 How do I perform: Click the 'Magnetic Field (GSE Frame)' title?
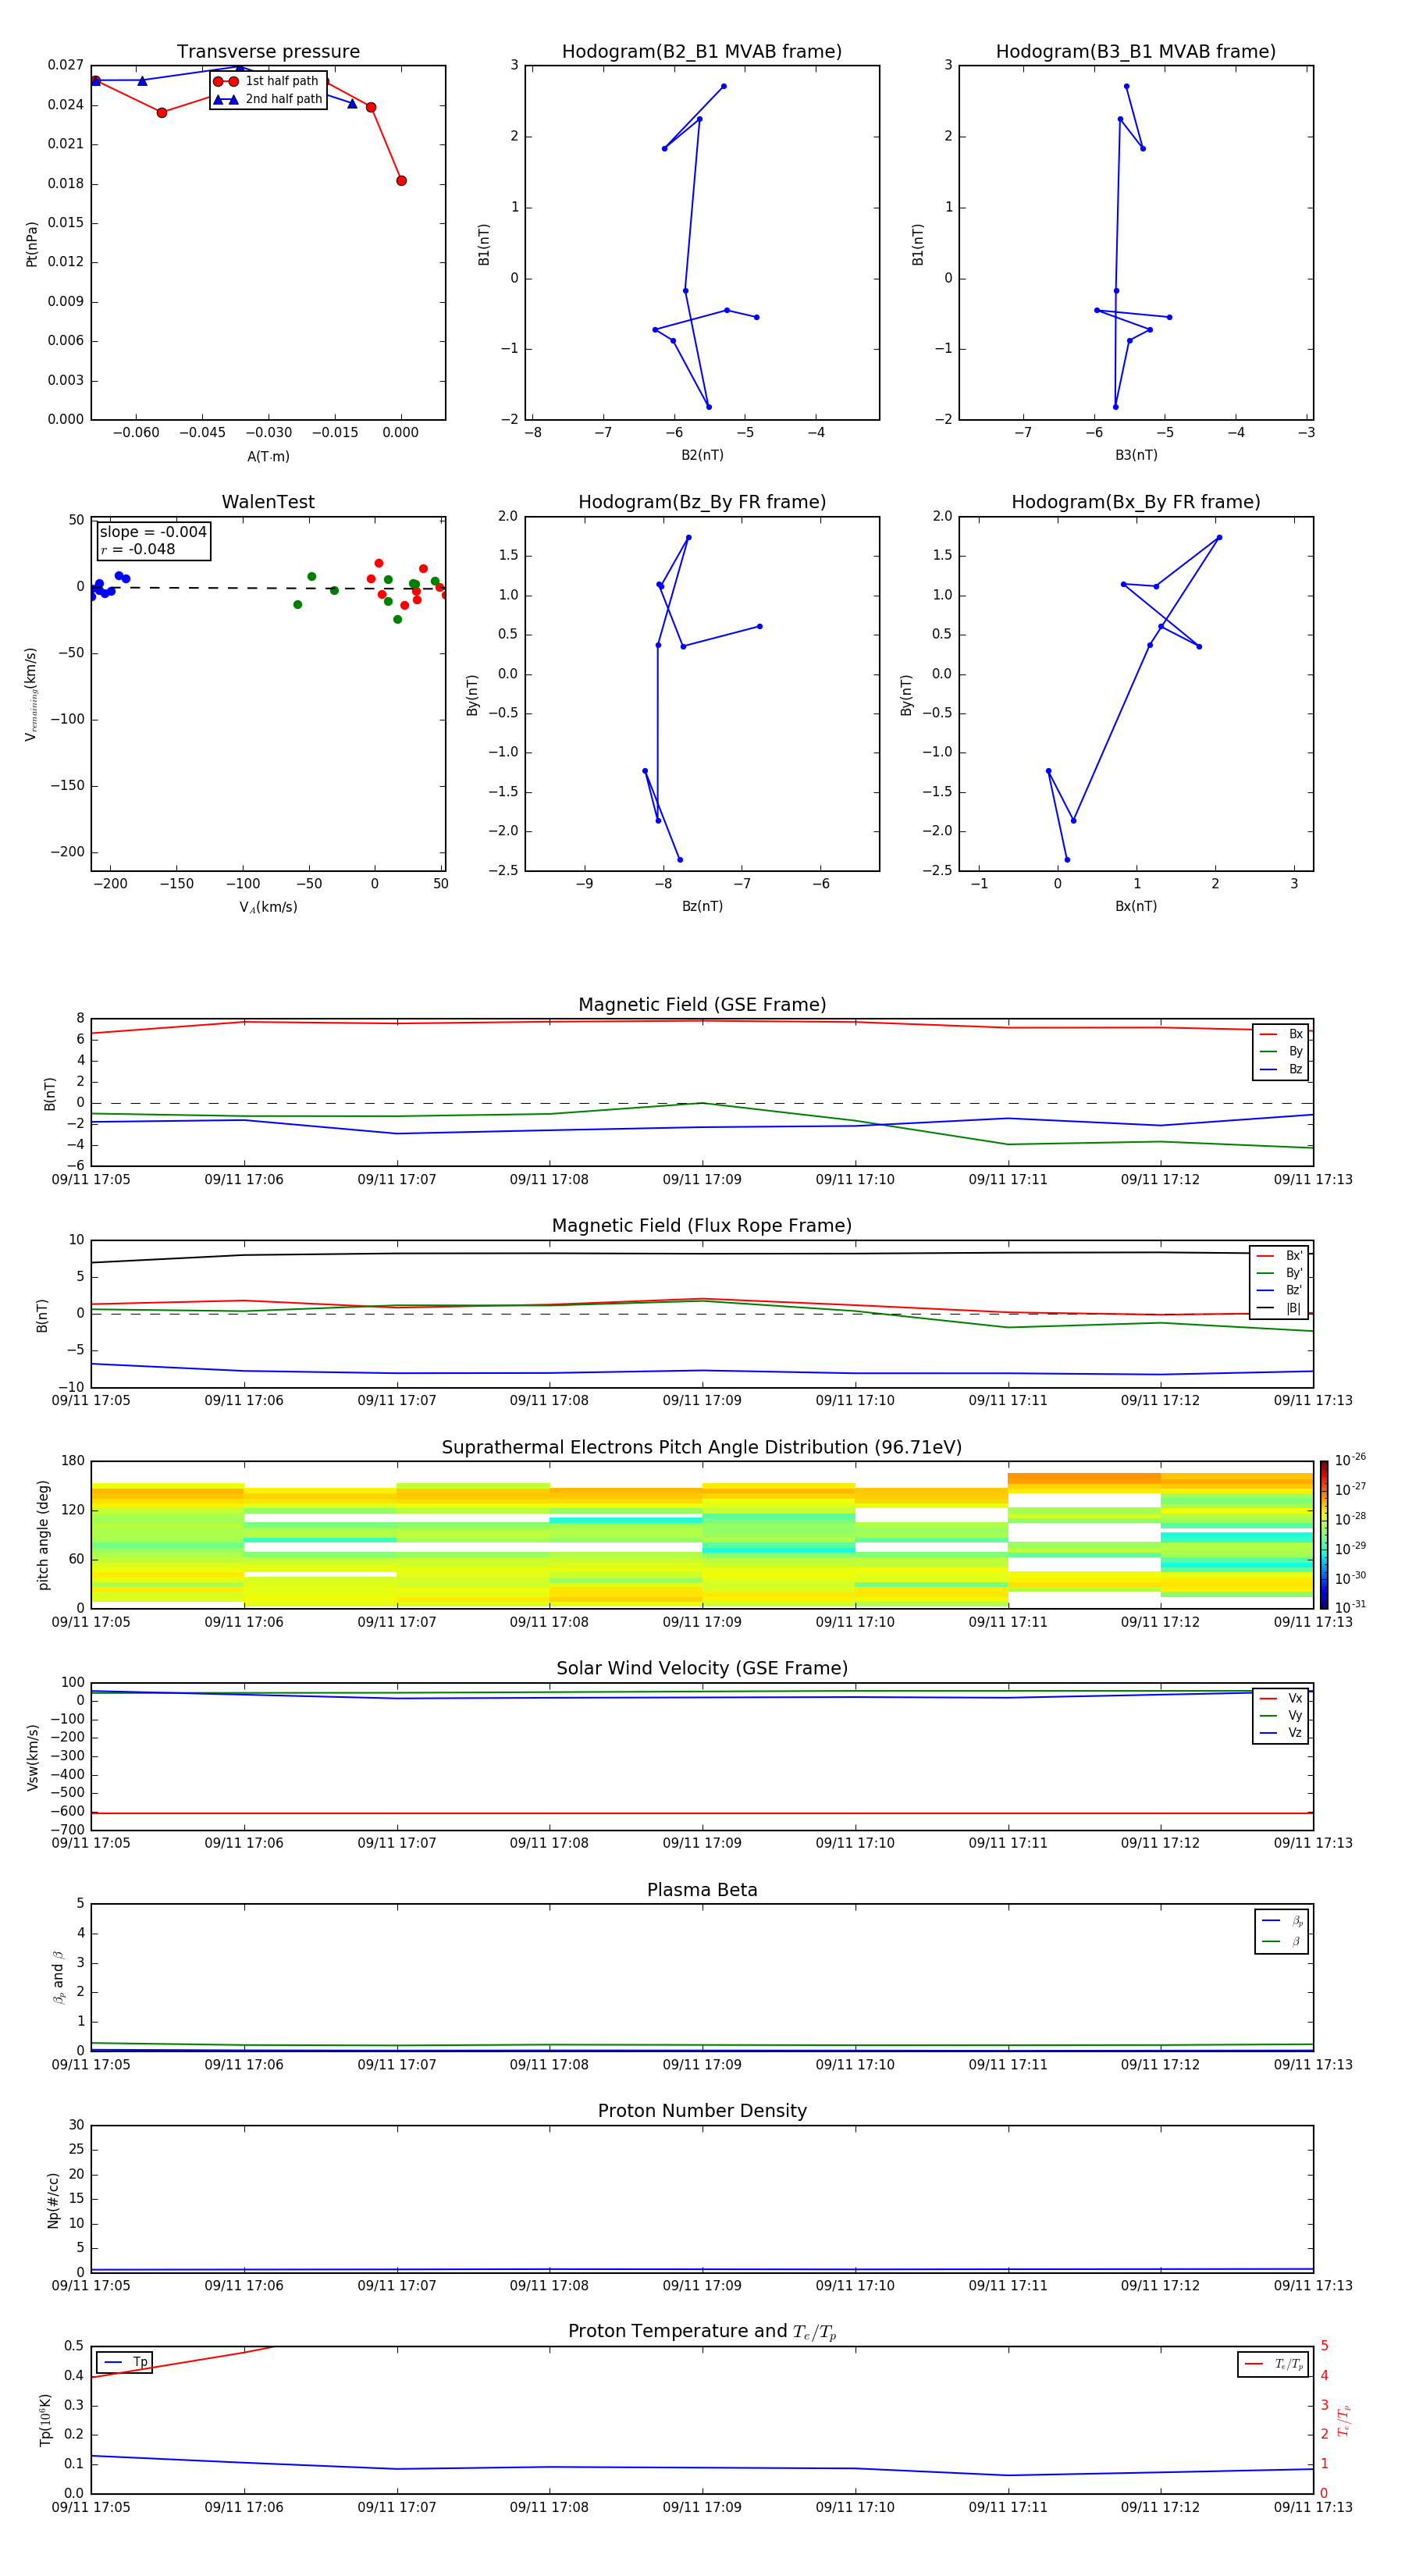pos(702,1004)
